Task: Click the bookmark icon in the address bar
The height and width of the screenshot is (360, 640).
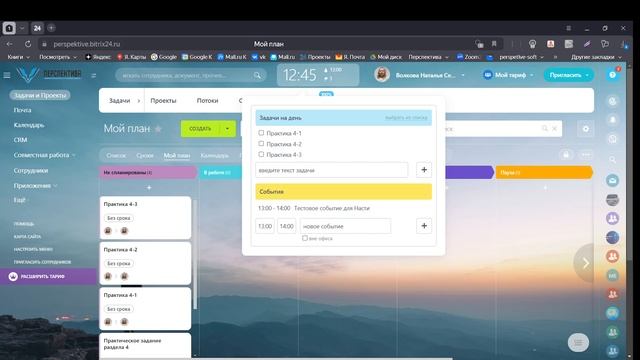Action: (x=494, y=44)
